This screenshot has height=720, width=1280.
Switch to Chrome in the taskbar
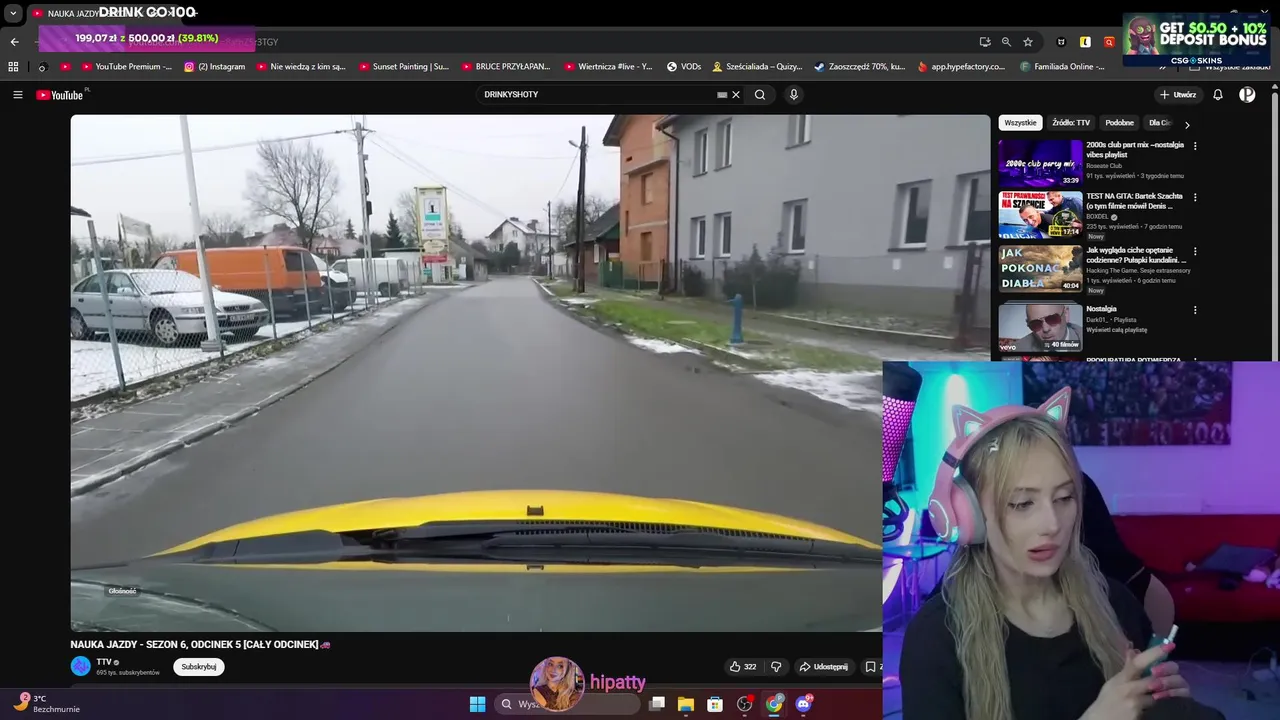(774, 704)
